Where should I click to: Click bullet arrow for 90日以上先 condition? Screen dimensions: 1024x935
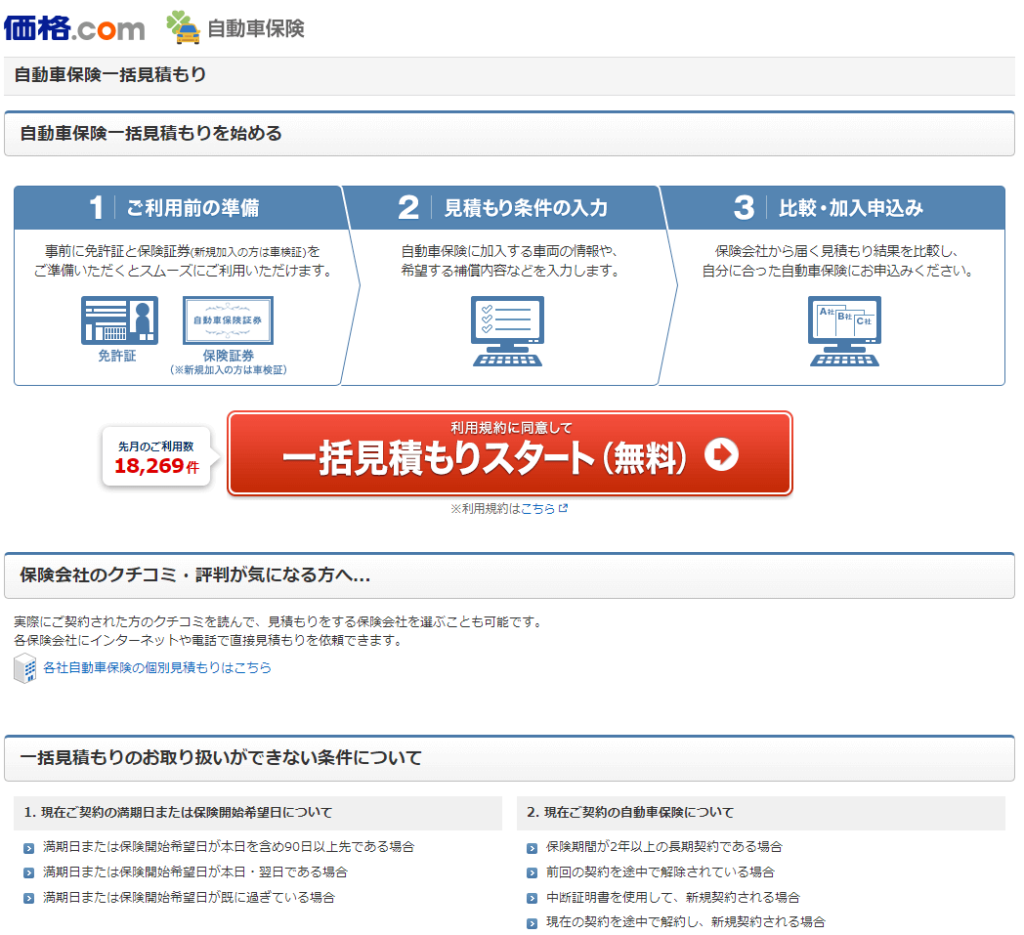[x=29, y=847]
